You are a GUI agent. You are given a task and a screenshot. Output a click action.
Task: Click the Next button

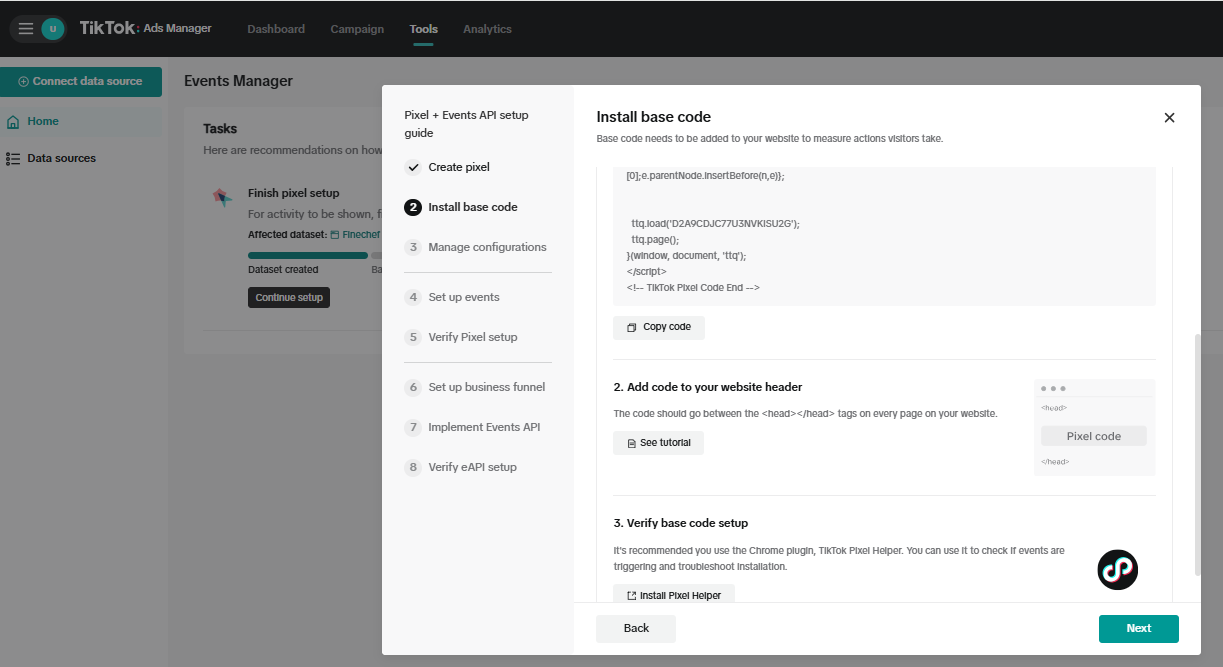1138,628
